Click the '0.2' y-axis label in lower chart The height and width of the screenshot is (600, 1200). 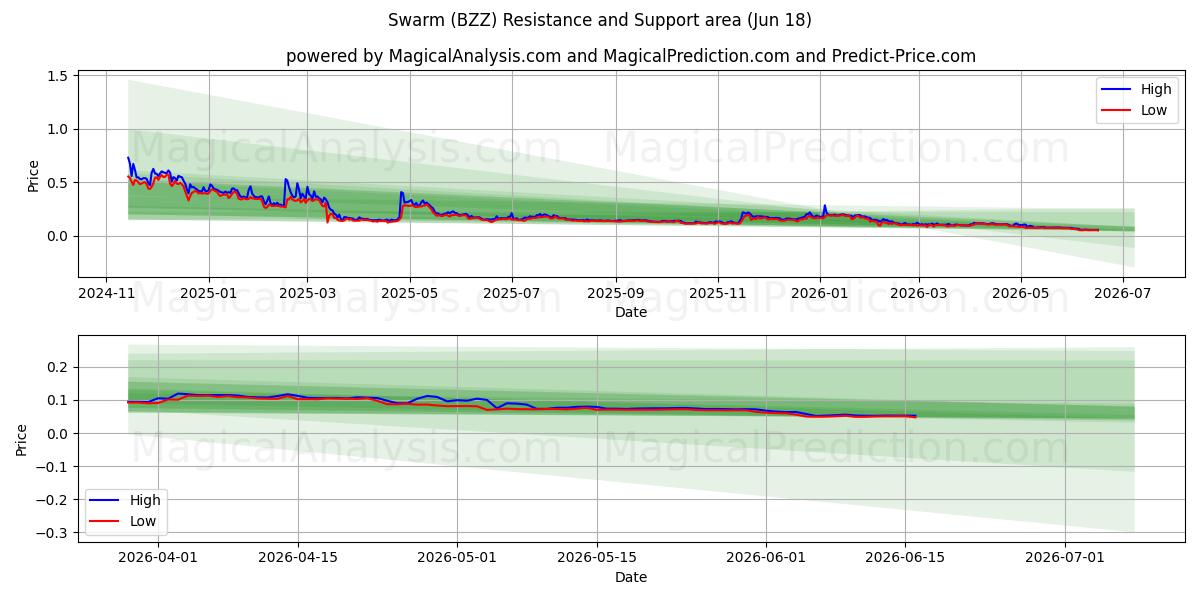(x=57, y=368)
